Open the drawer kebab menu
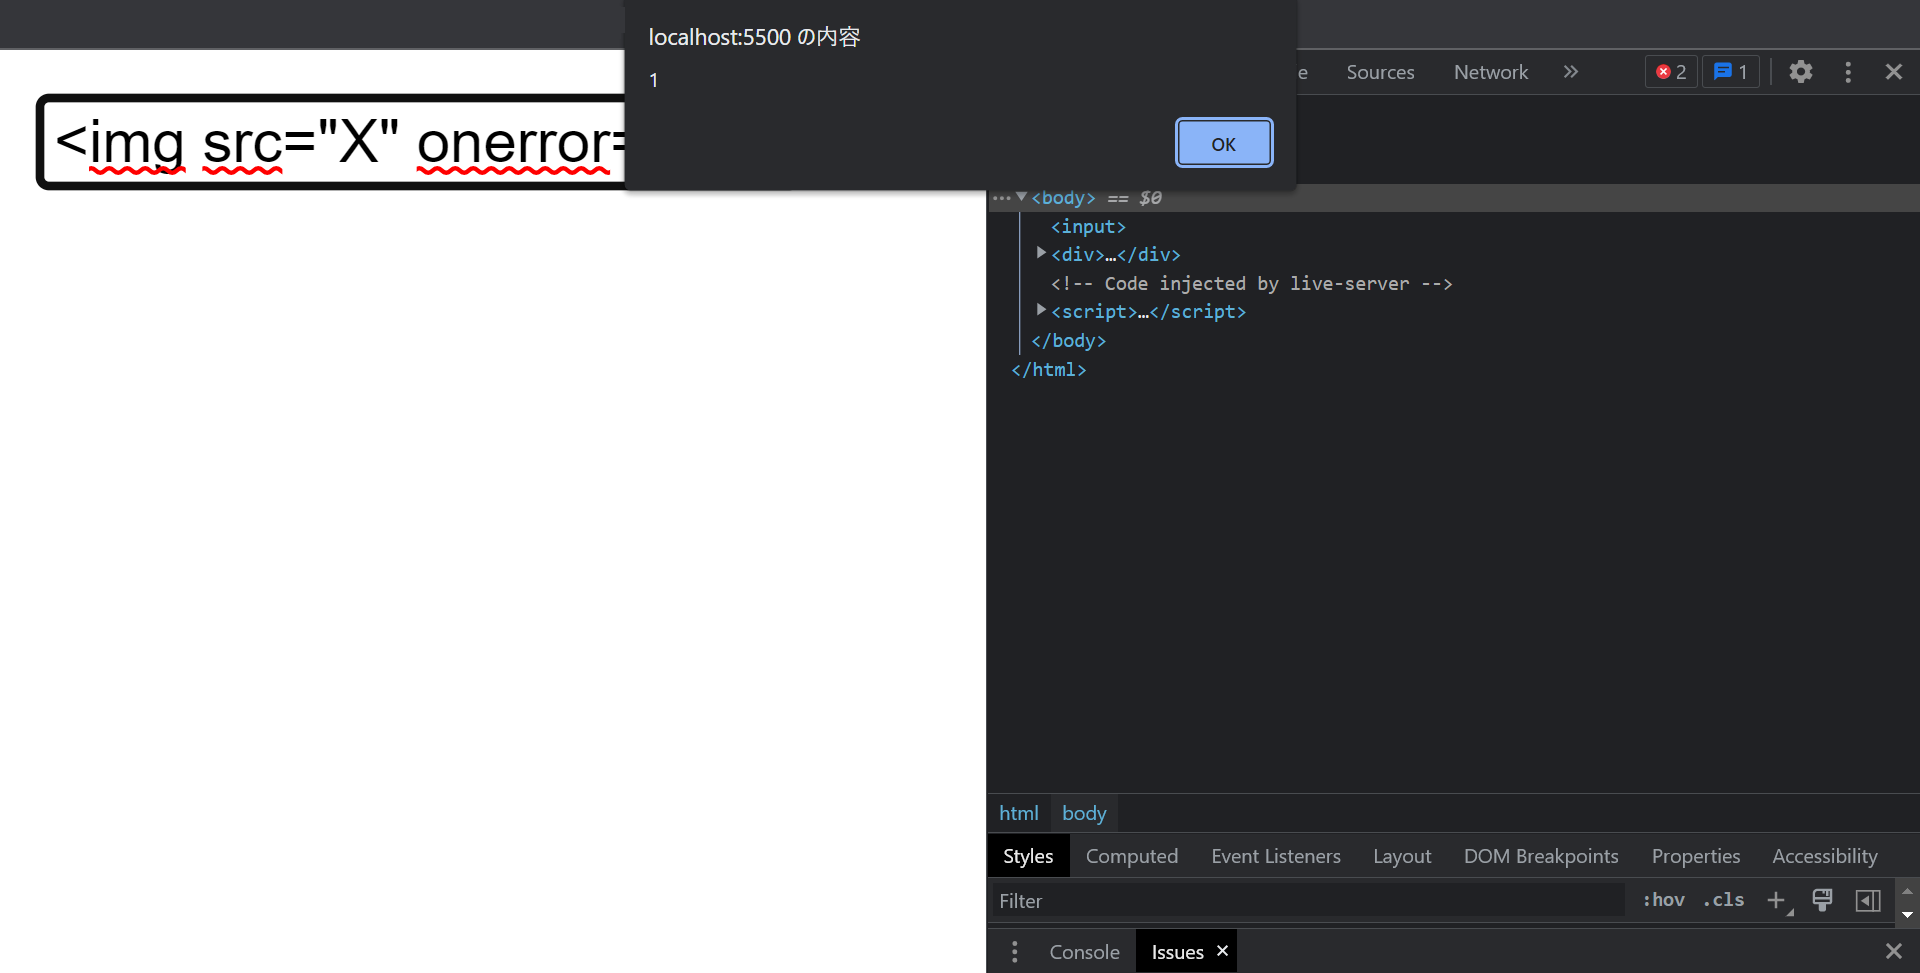The image size is (1920, 973). [1014, 952]
